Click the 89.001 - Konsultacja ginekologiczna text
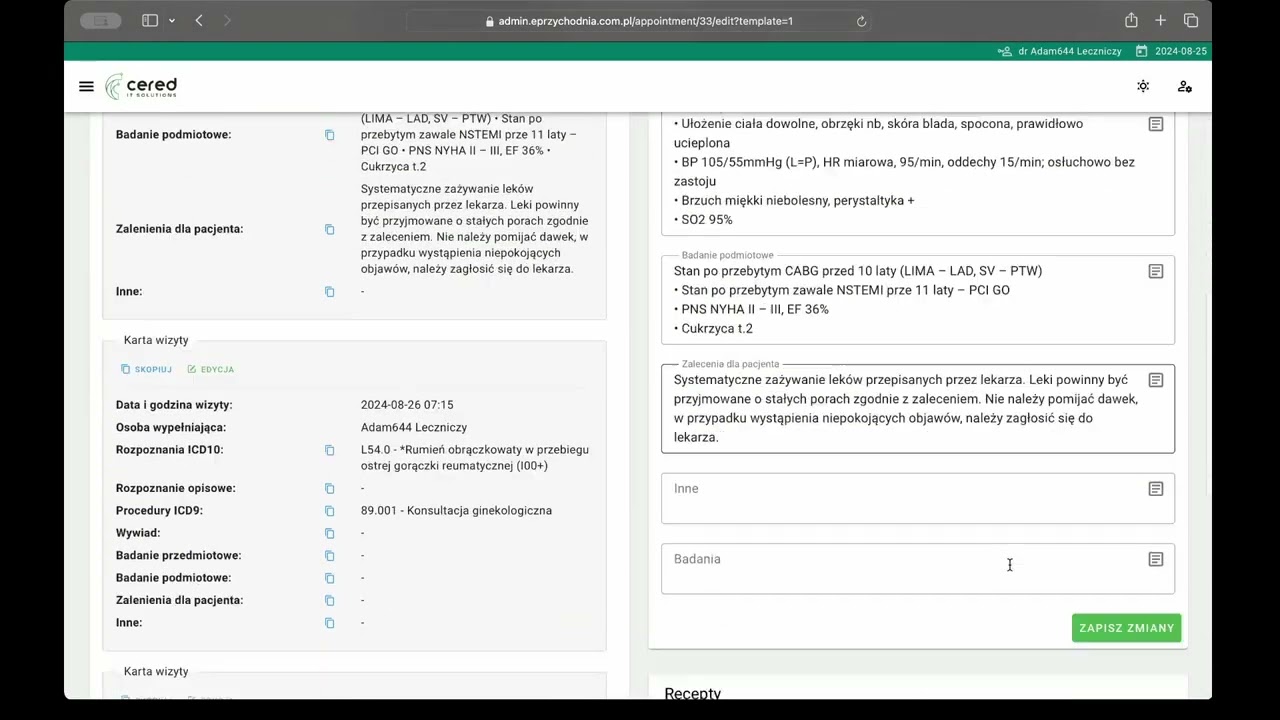 [x=456, y=511]
